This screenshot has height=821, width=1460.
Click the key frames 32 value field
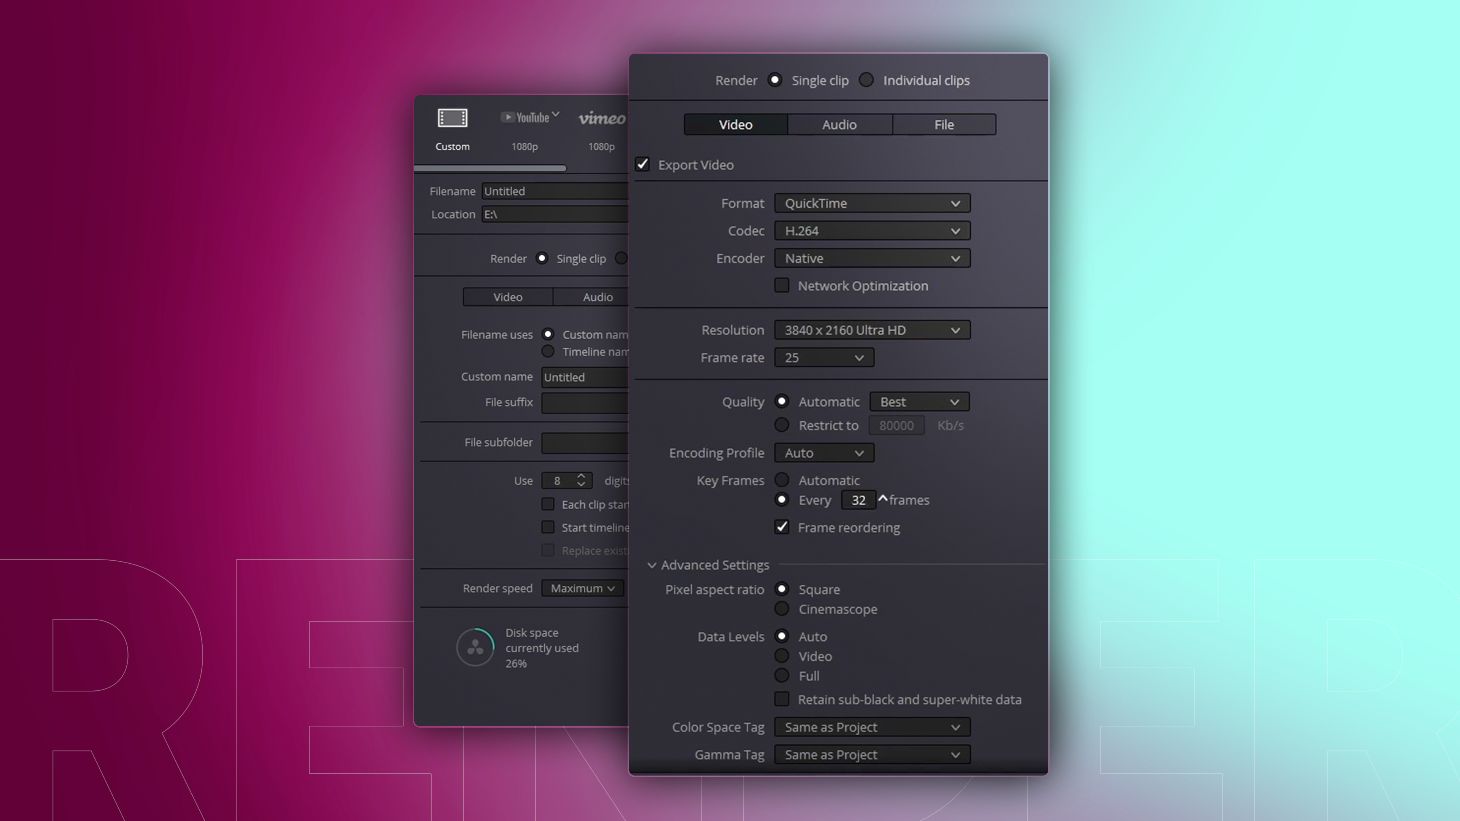tap(858, 500)
